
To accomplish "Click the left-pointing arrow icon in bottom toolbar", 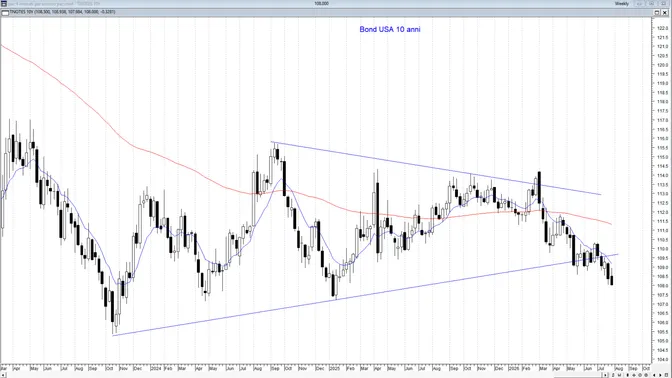I will coord(654,375).
